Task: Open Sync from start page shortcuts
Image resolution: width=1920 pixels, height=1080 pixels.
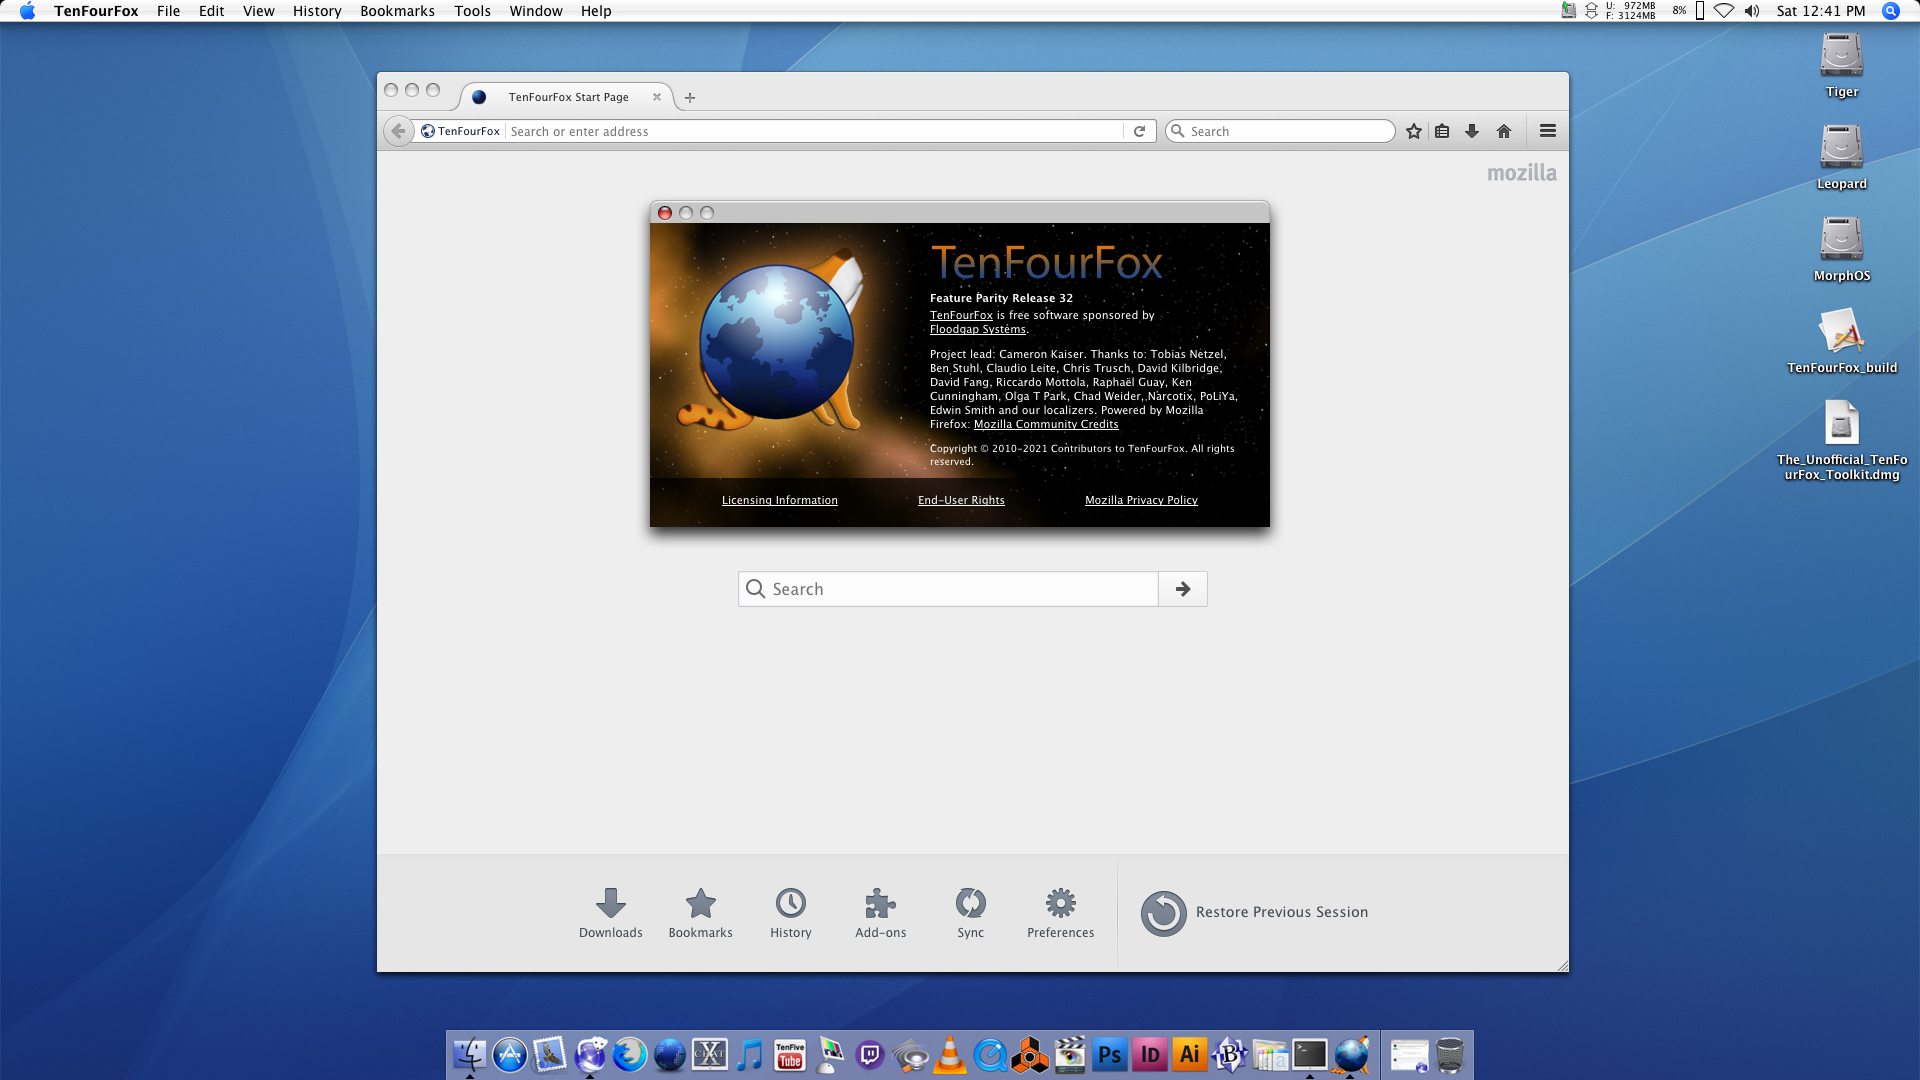Action: click(x=970, y=912)
